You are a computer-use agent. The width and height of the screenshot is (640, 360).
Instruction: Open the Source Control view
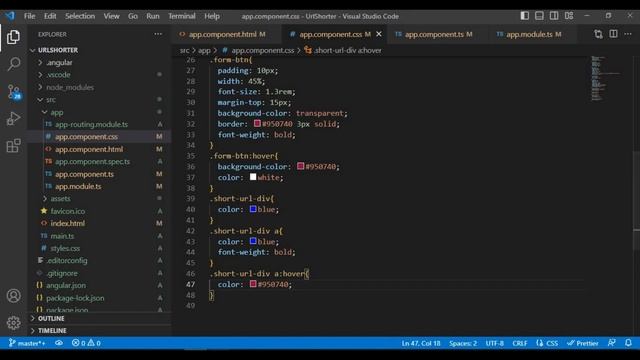13,92
